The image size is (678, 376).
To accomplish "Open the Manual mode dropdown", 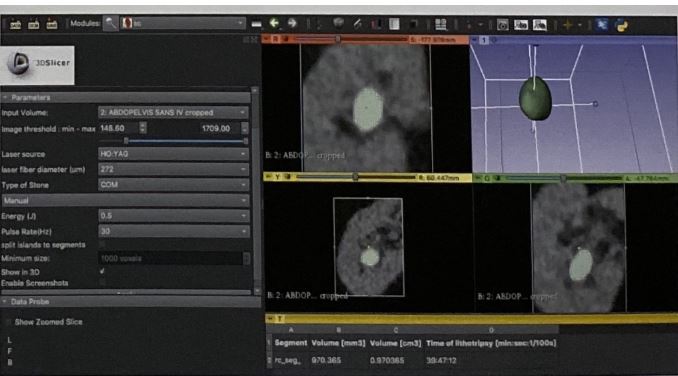I will (x=125, y=201).
